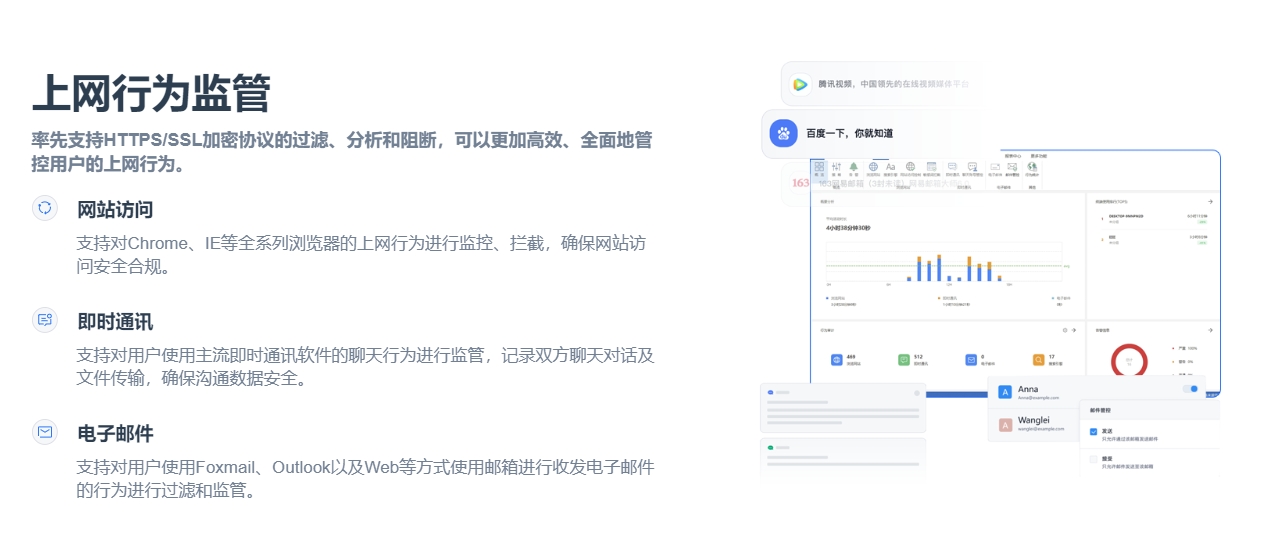Select the grid overview icon in dashboard toolbar
1269x558 pixels.
coord(819,166)
